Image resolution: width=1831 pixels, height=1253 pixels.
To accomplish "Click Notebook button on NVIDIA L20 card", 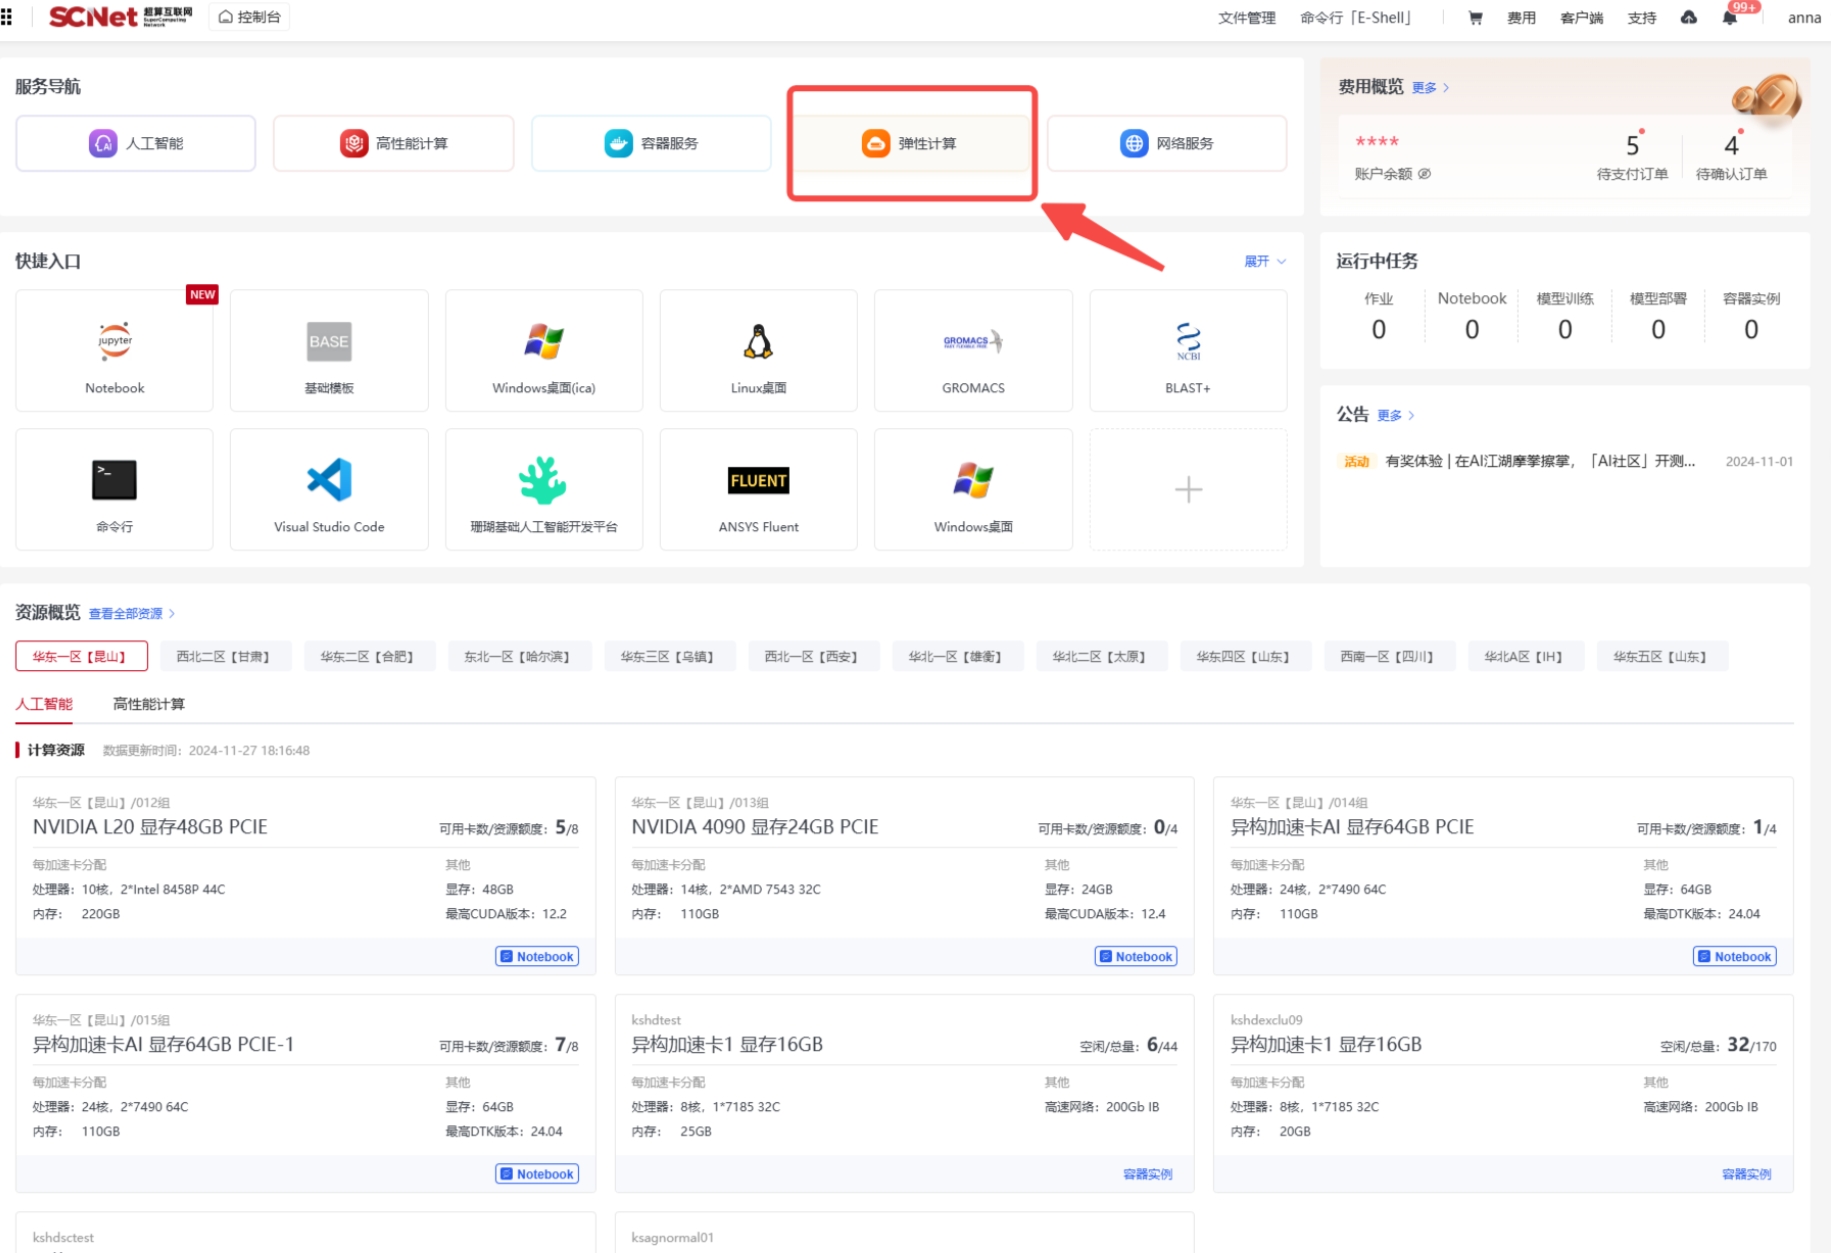I will click(537, 957).
